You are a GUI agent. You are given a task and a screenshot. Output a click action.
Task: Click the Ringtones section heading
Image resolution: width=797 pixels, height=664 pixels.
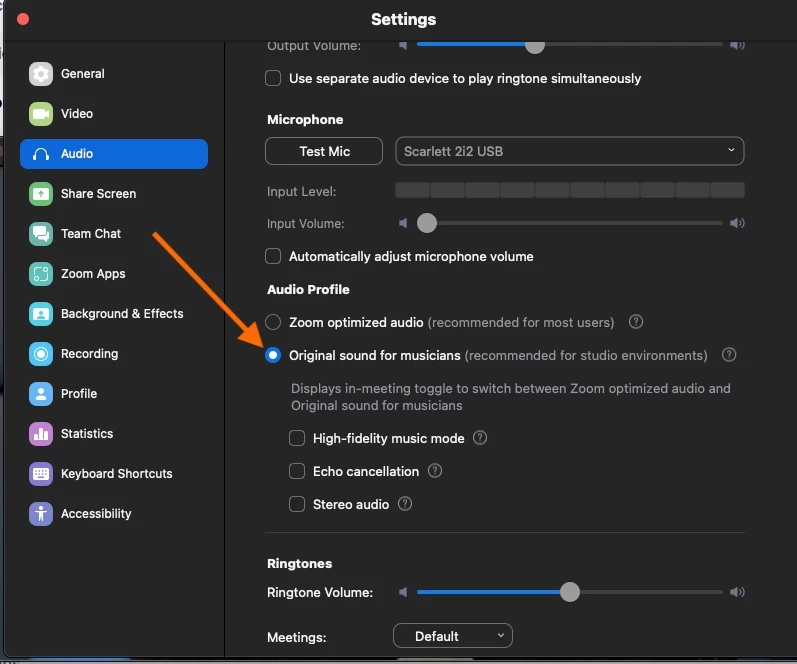299,564
